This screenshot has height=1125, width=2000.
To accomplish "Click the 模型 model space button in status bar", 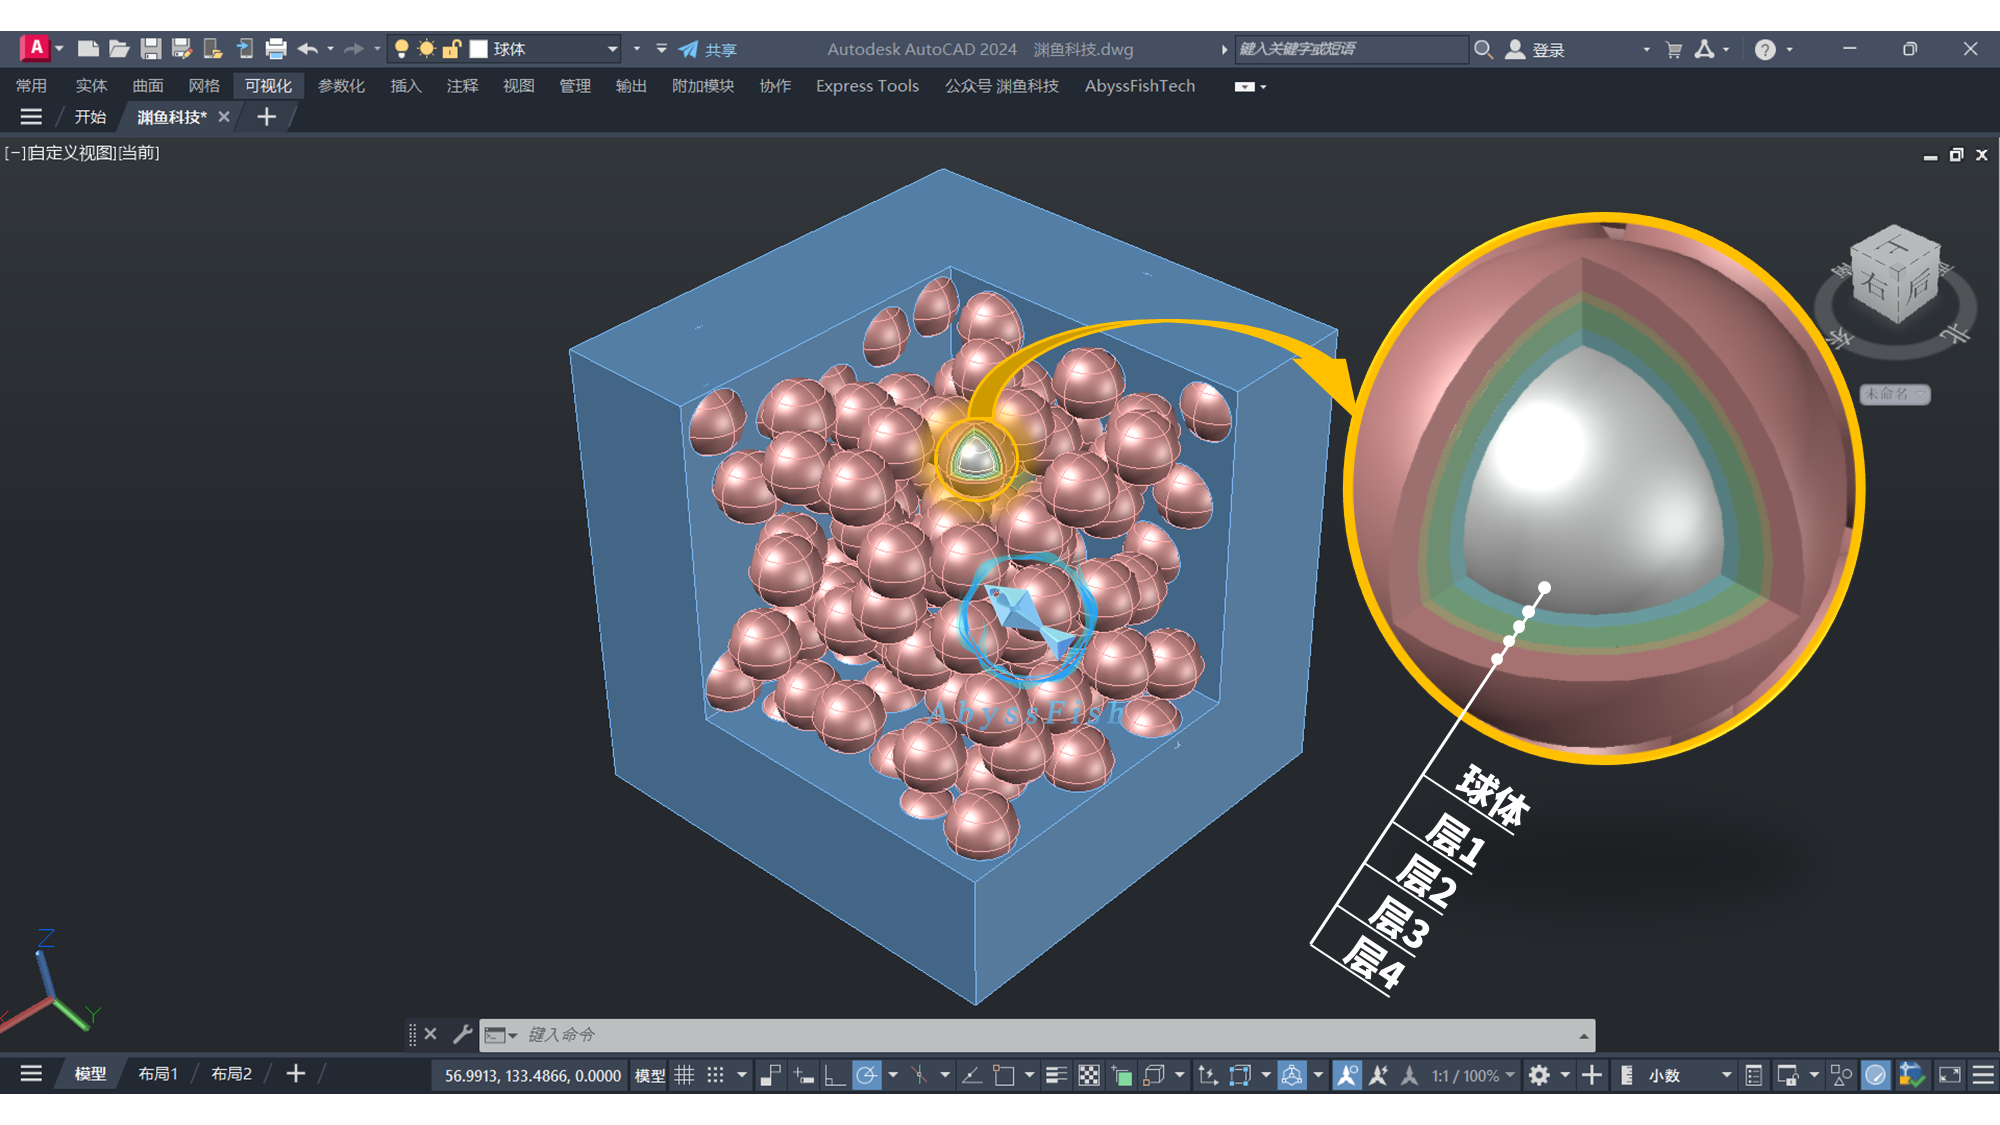I will pyautogui.click(x=650, y=1075).
